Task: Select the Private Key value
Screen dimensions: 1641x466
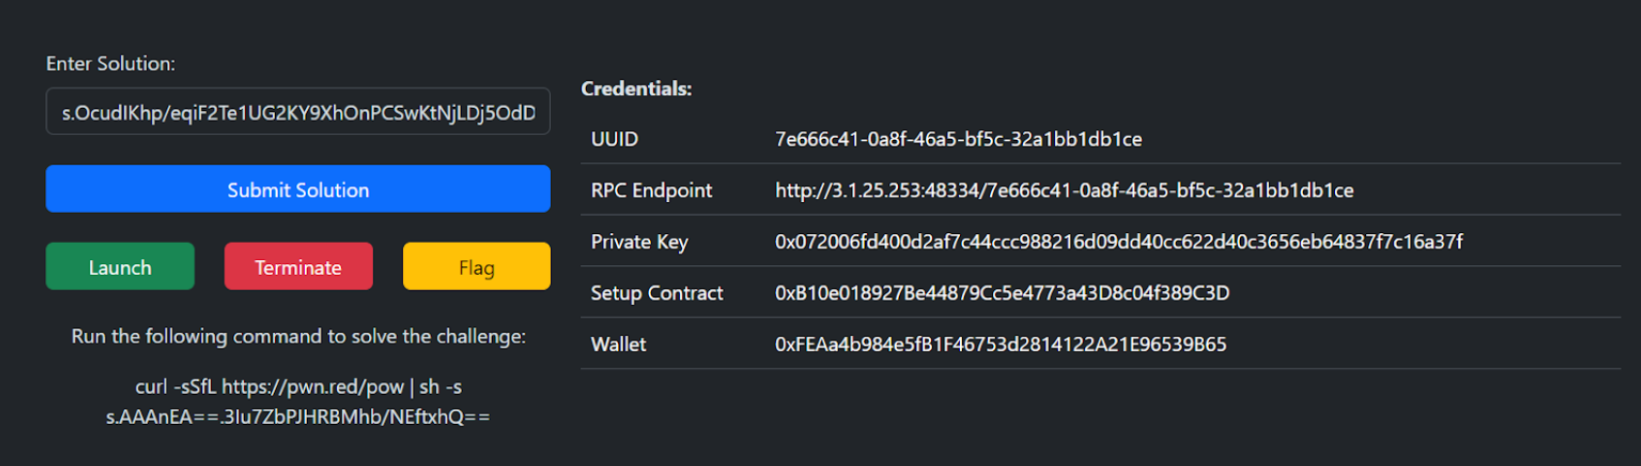Action: (1118, 242)
